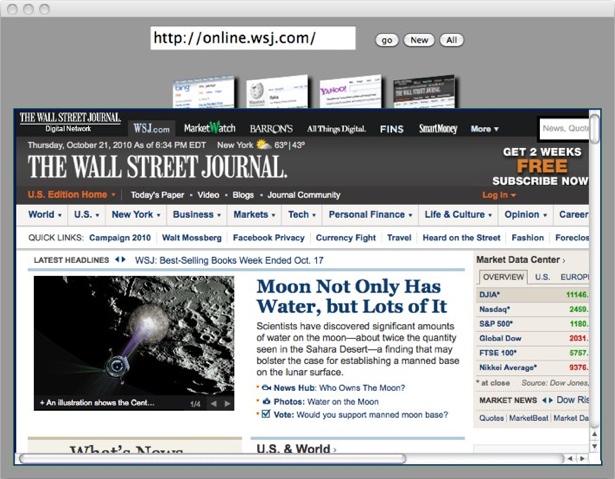Open the Moon Not Only Has Water headline
This screenshot has width=615, height=479.
(x=352, y=296)
